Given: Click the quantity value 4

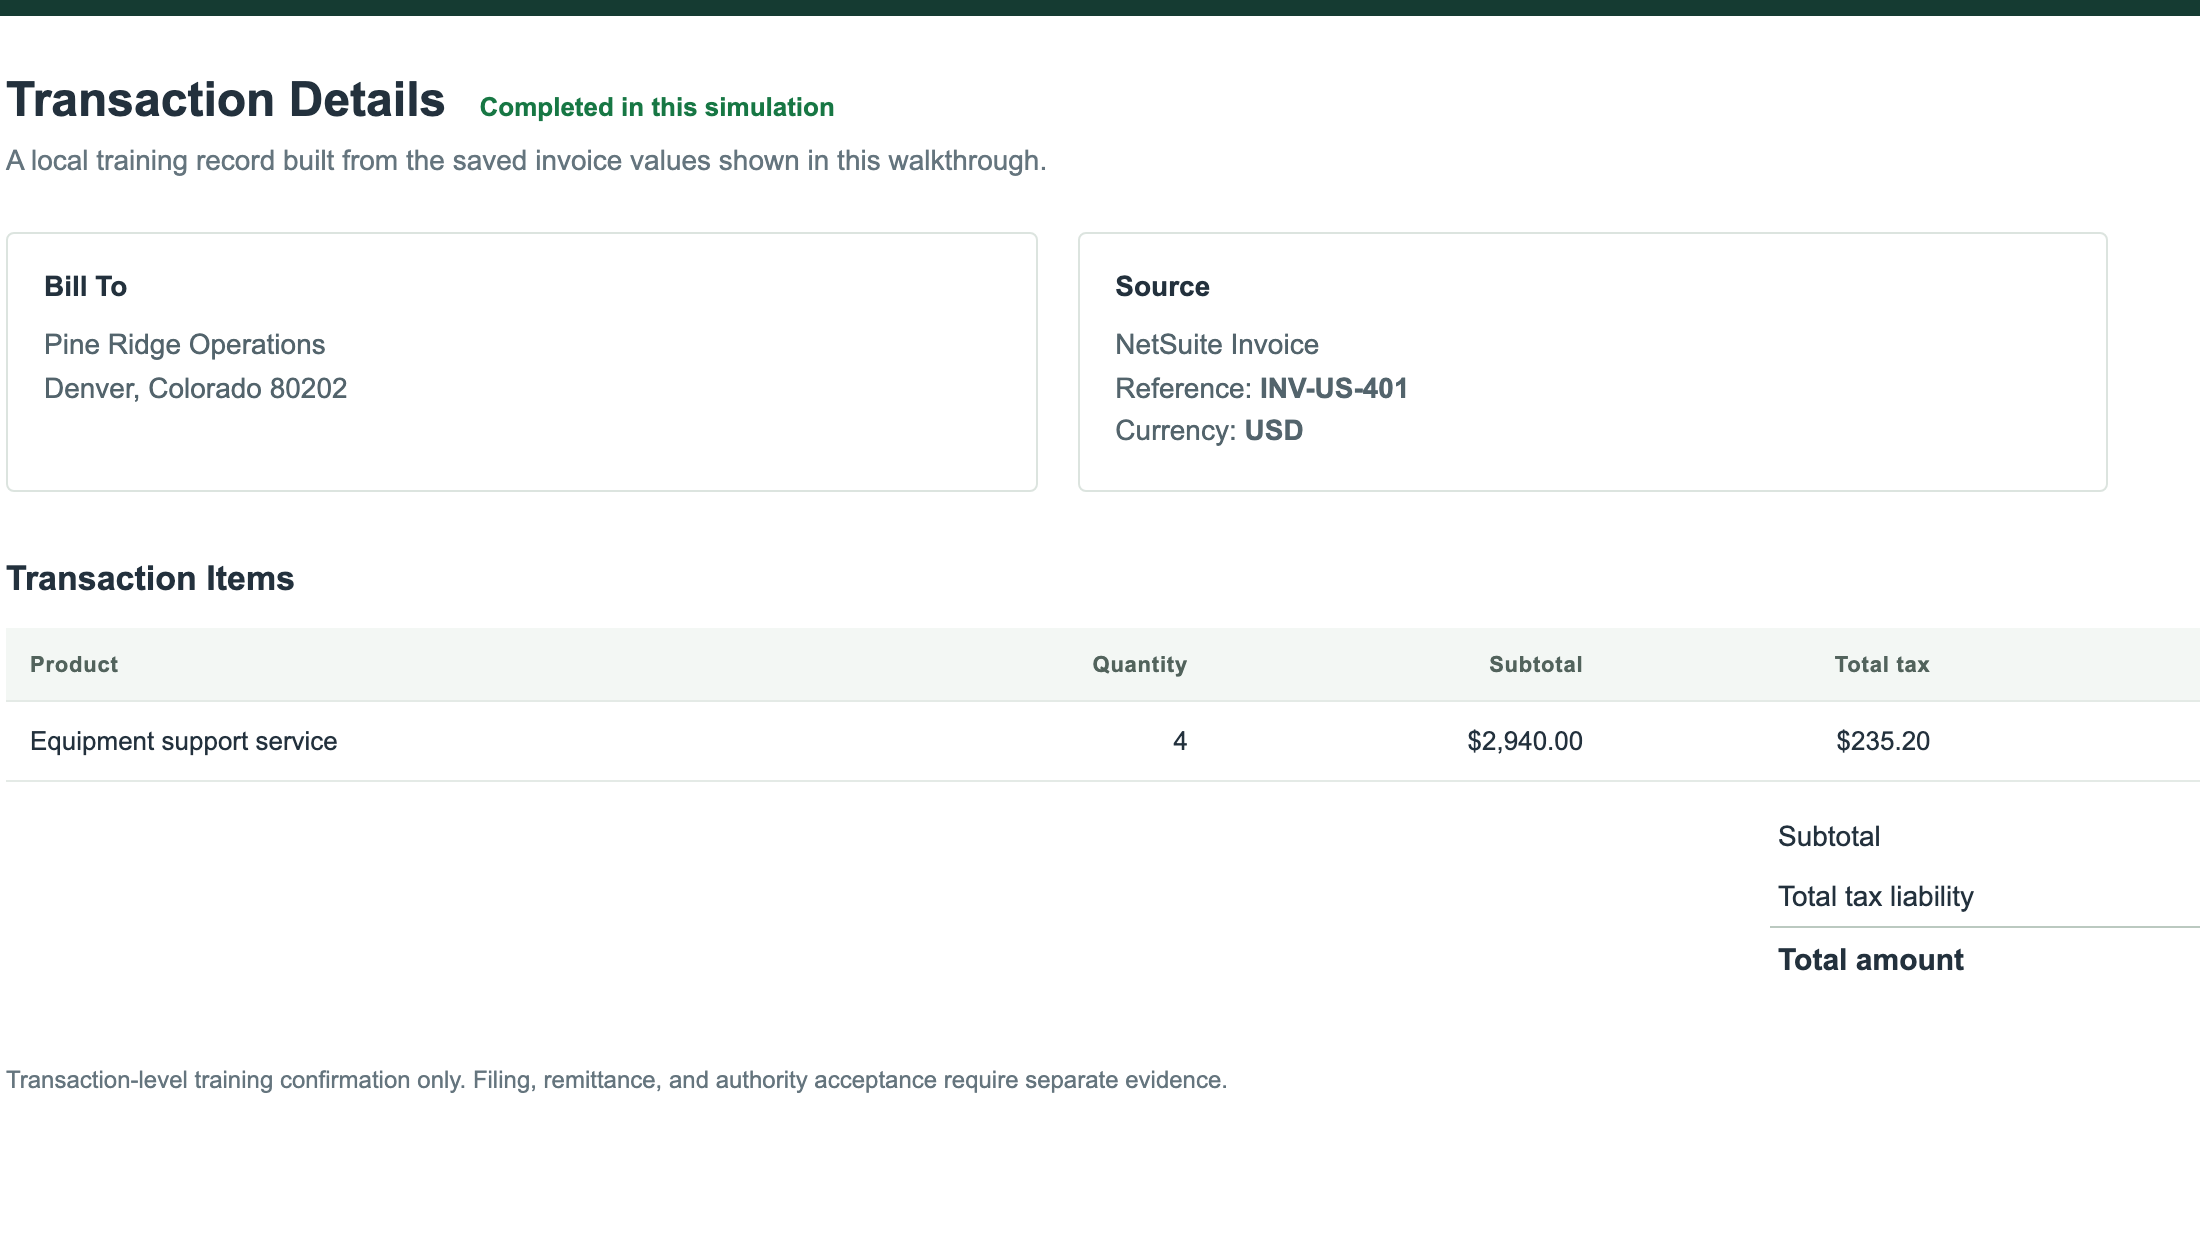Looking at the screenshot, I should (x=1179, y=741).
